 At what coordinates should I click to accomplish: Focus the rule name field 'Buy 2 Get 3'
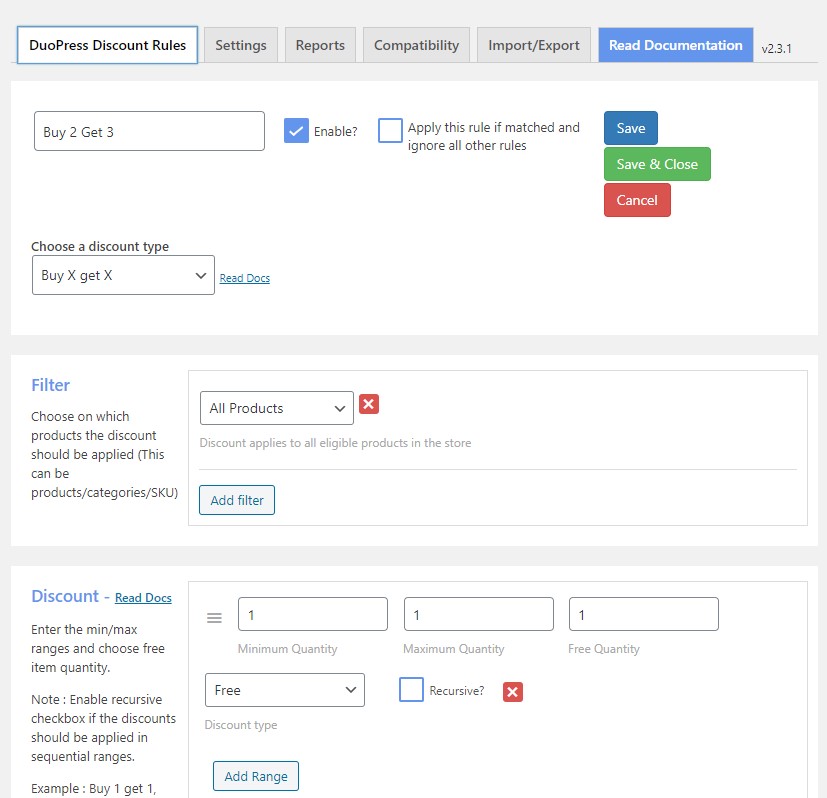pos(149,131)
